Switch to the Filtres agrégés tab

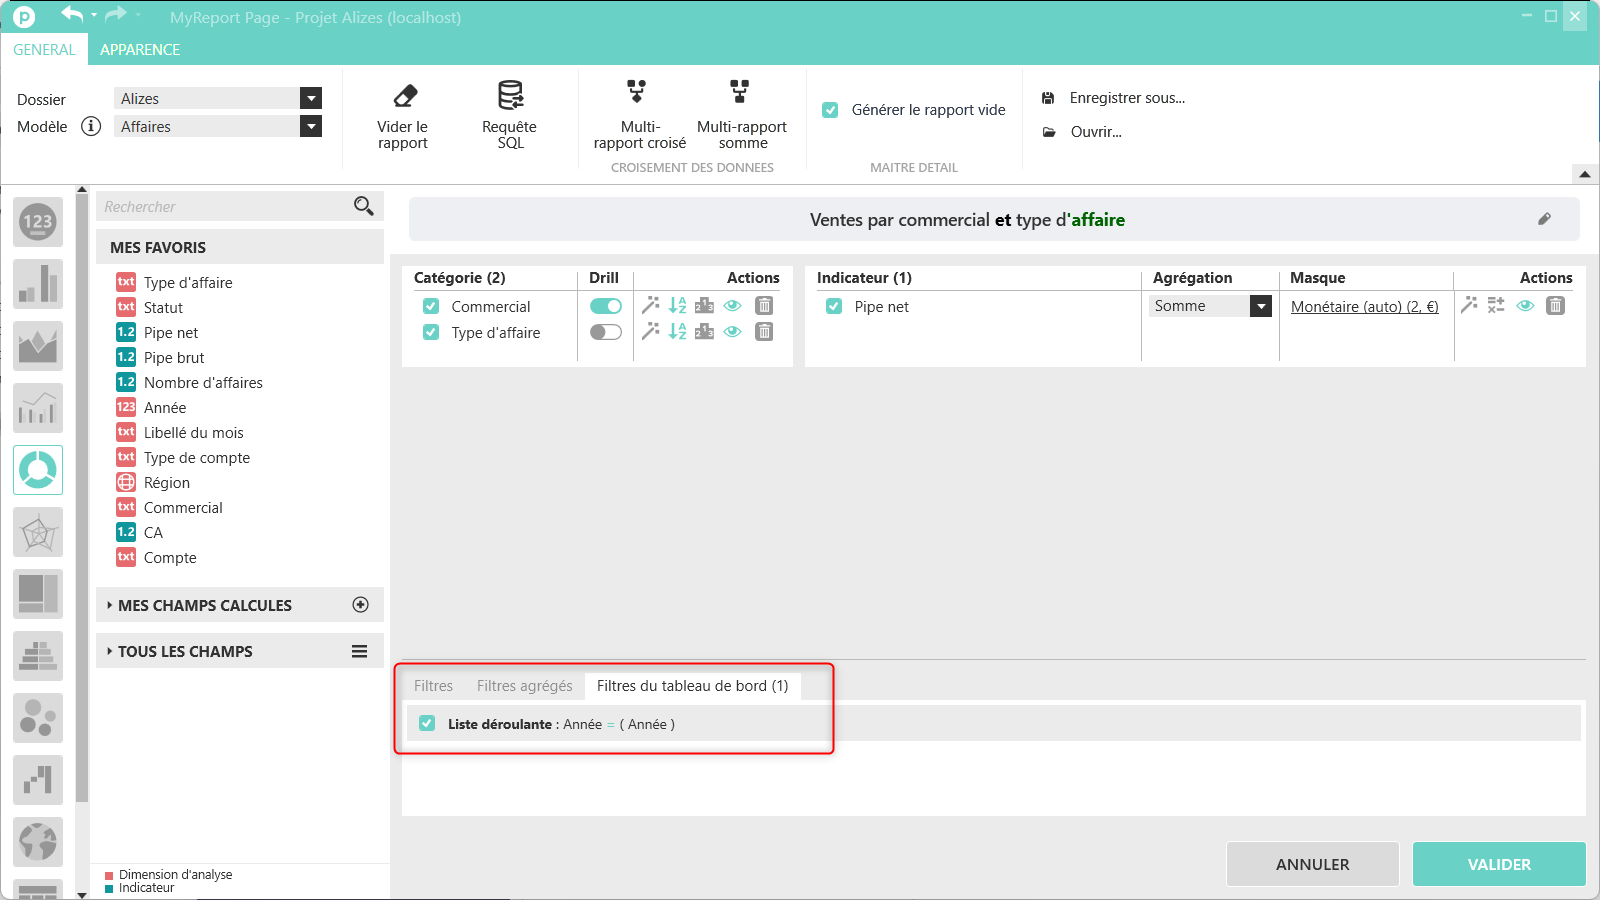point(524,686)
